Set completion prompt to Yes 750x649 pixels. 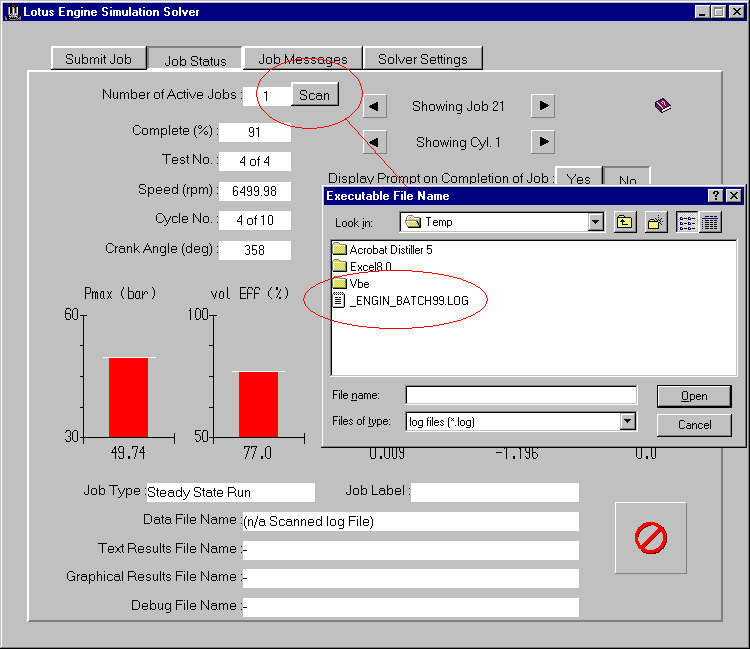(x=579, y=177)
